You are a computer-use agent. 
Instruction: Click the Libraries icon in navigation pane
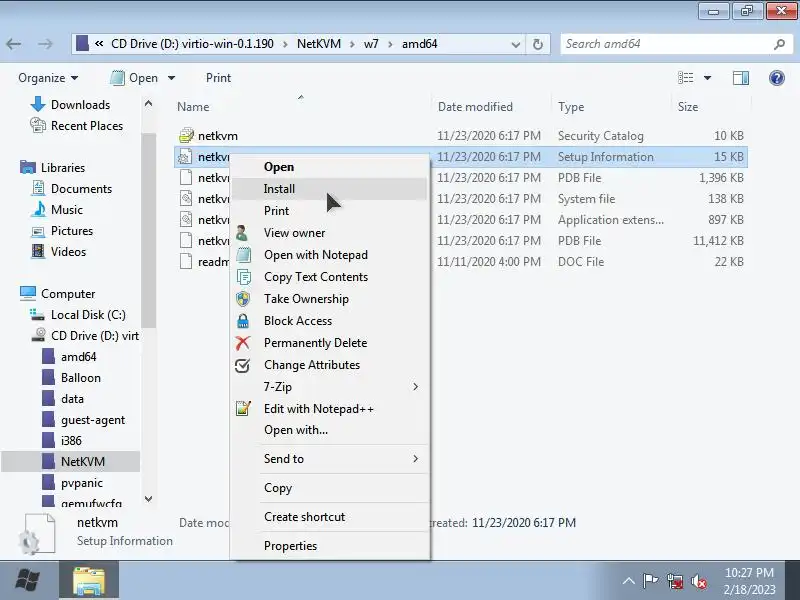(28, 167)
